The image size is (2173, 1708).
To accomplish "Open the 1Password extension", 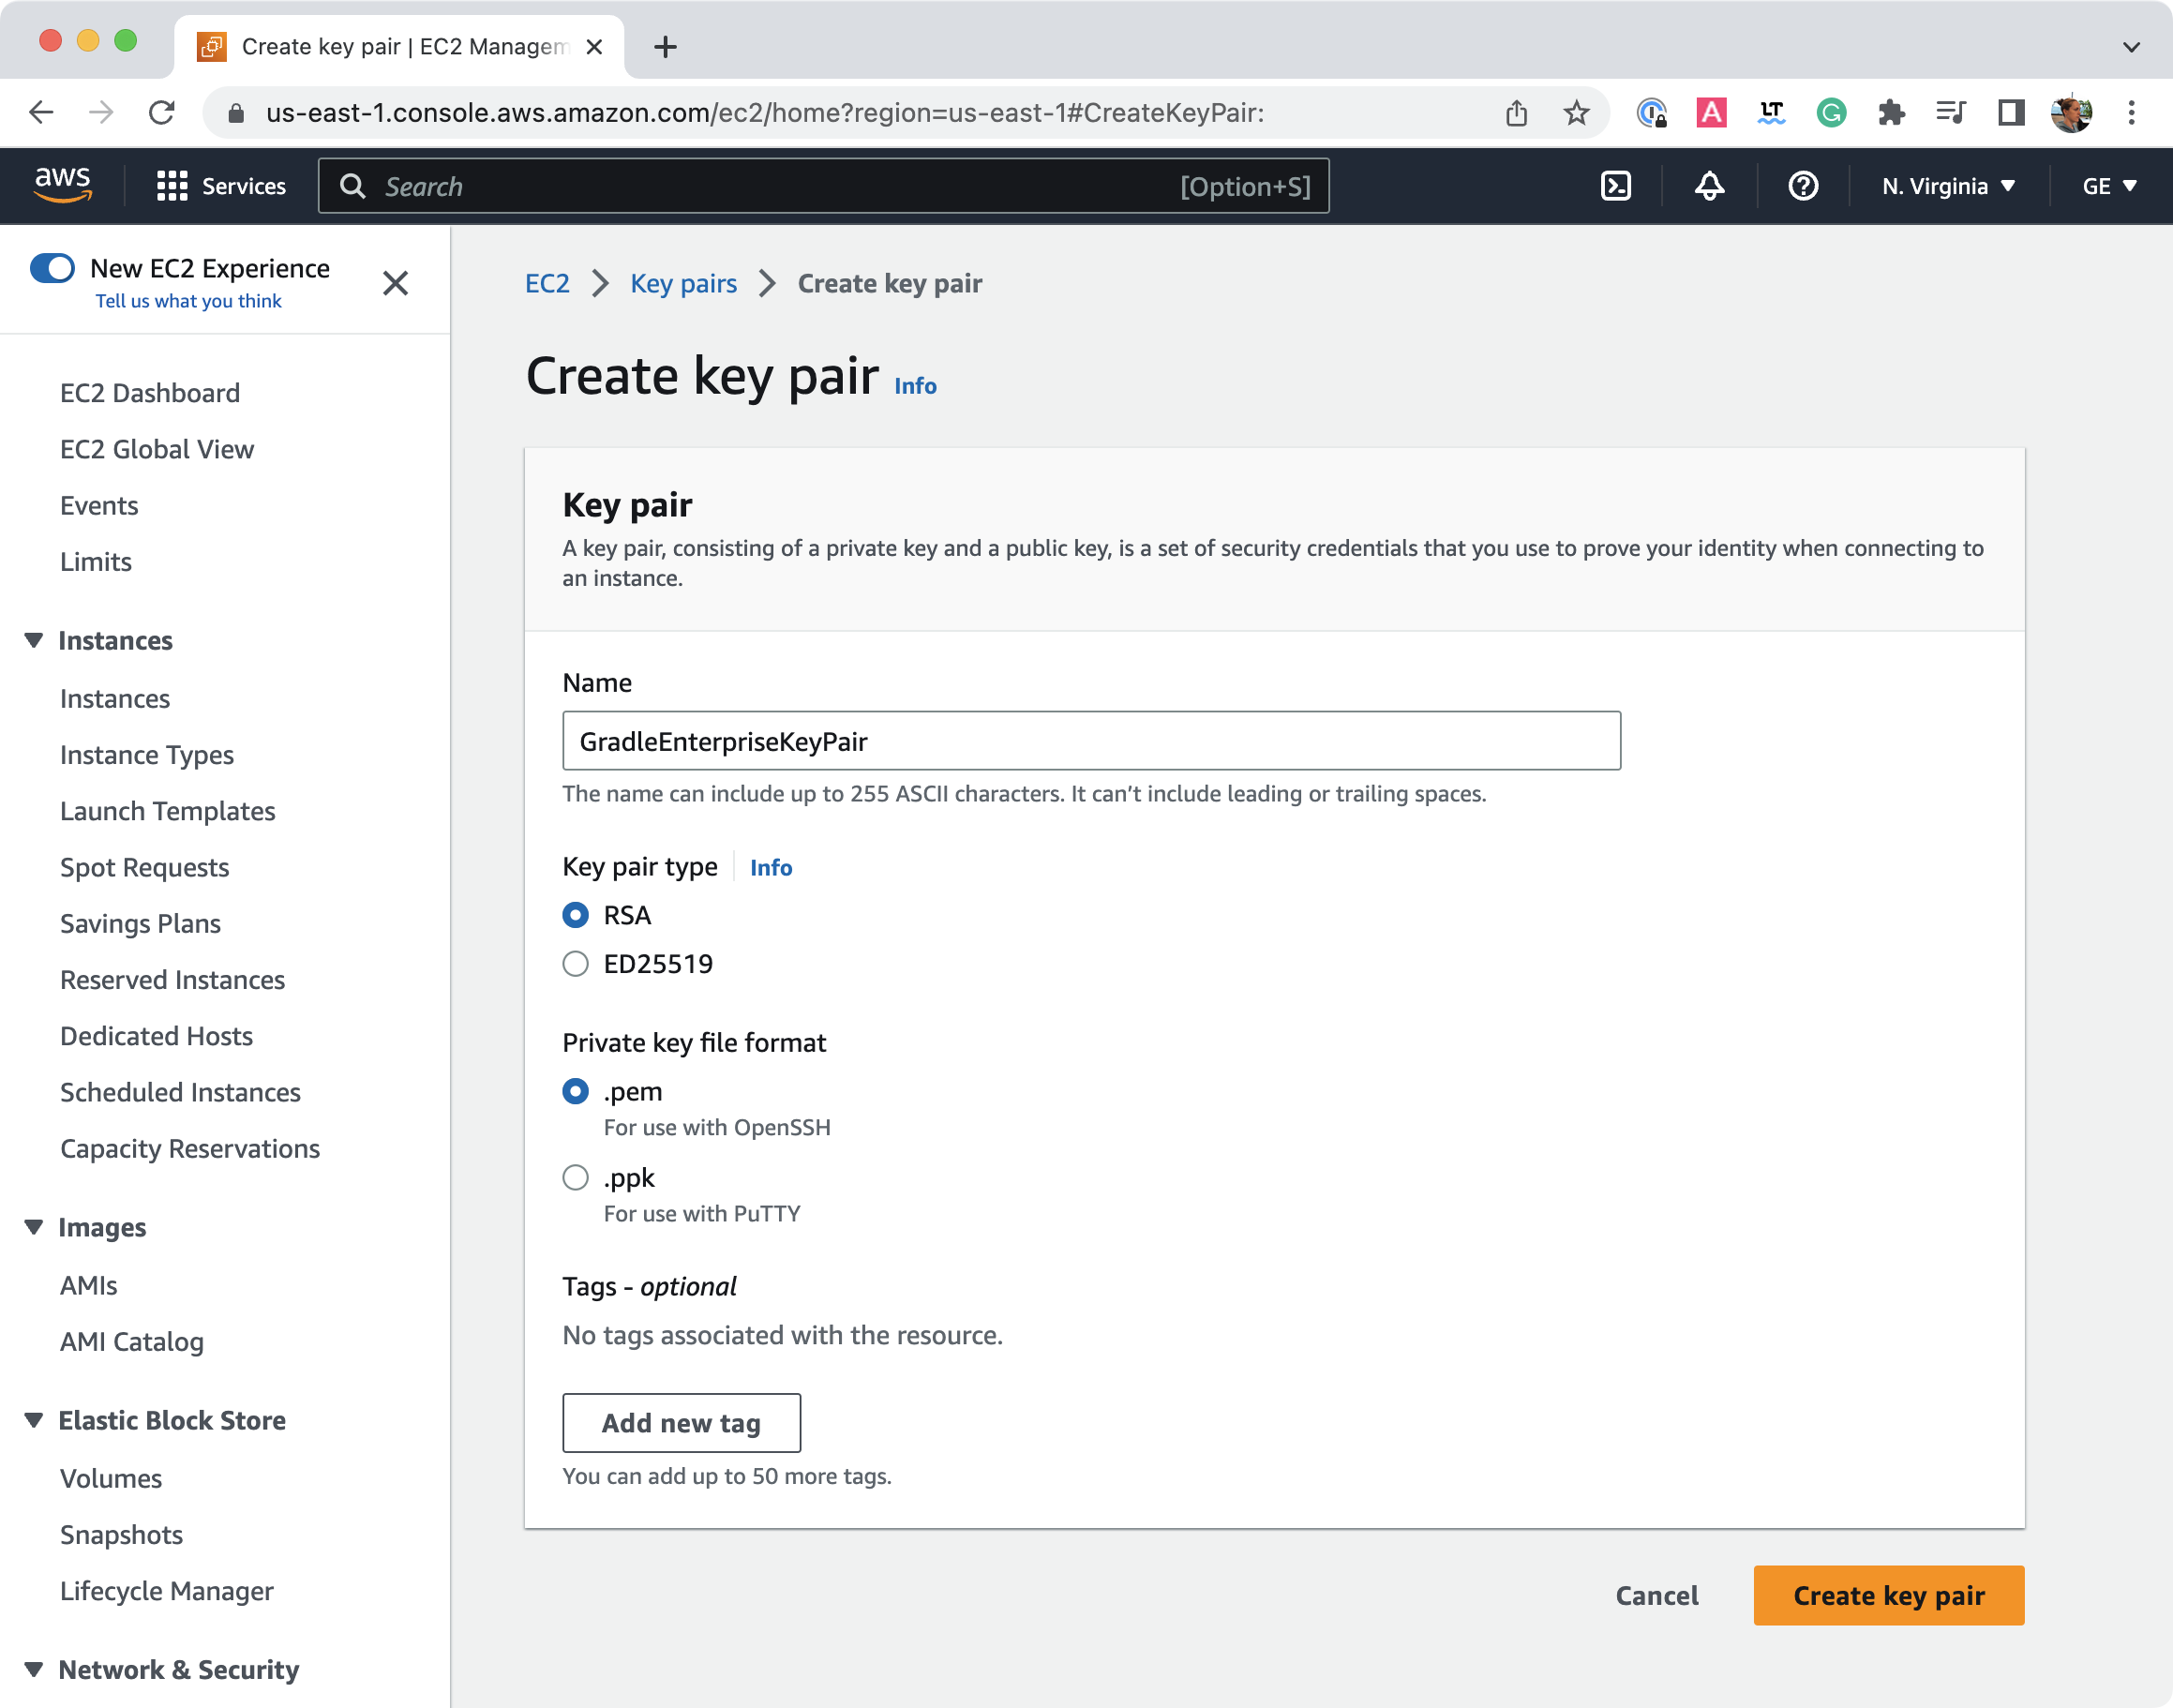I will click(1651, 113).
